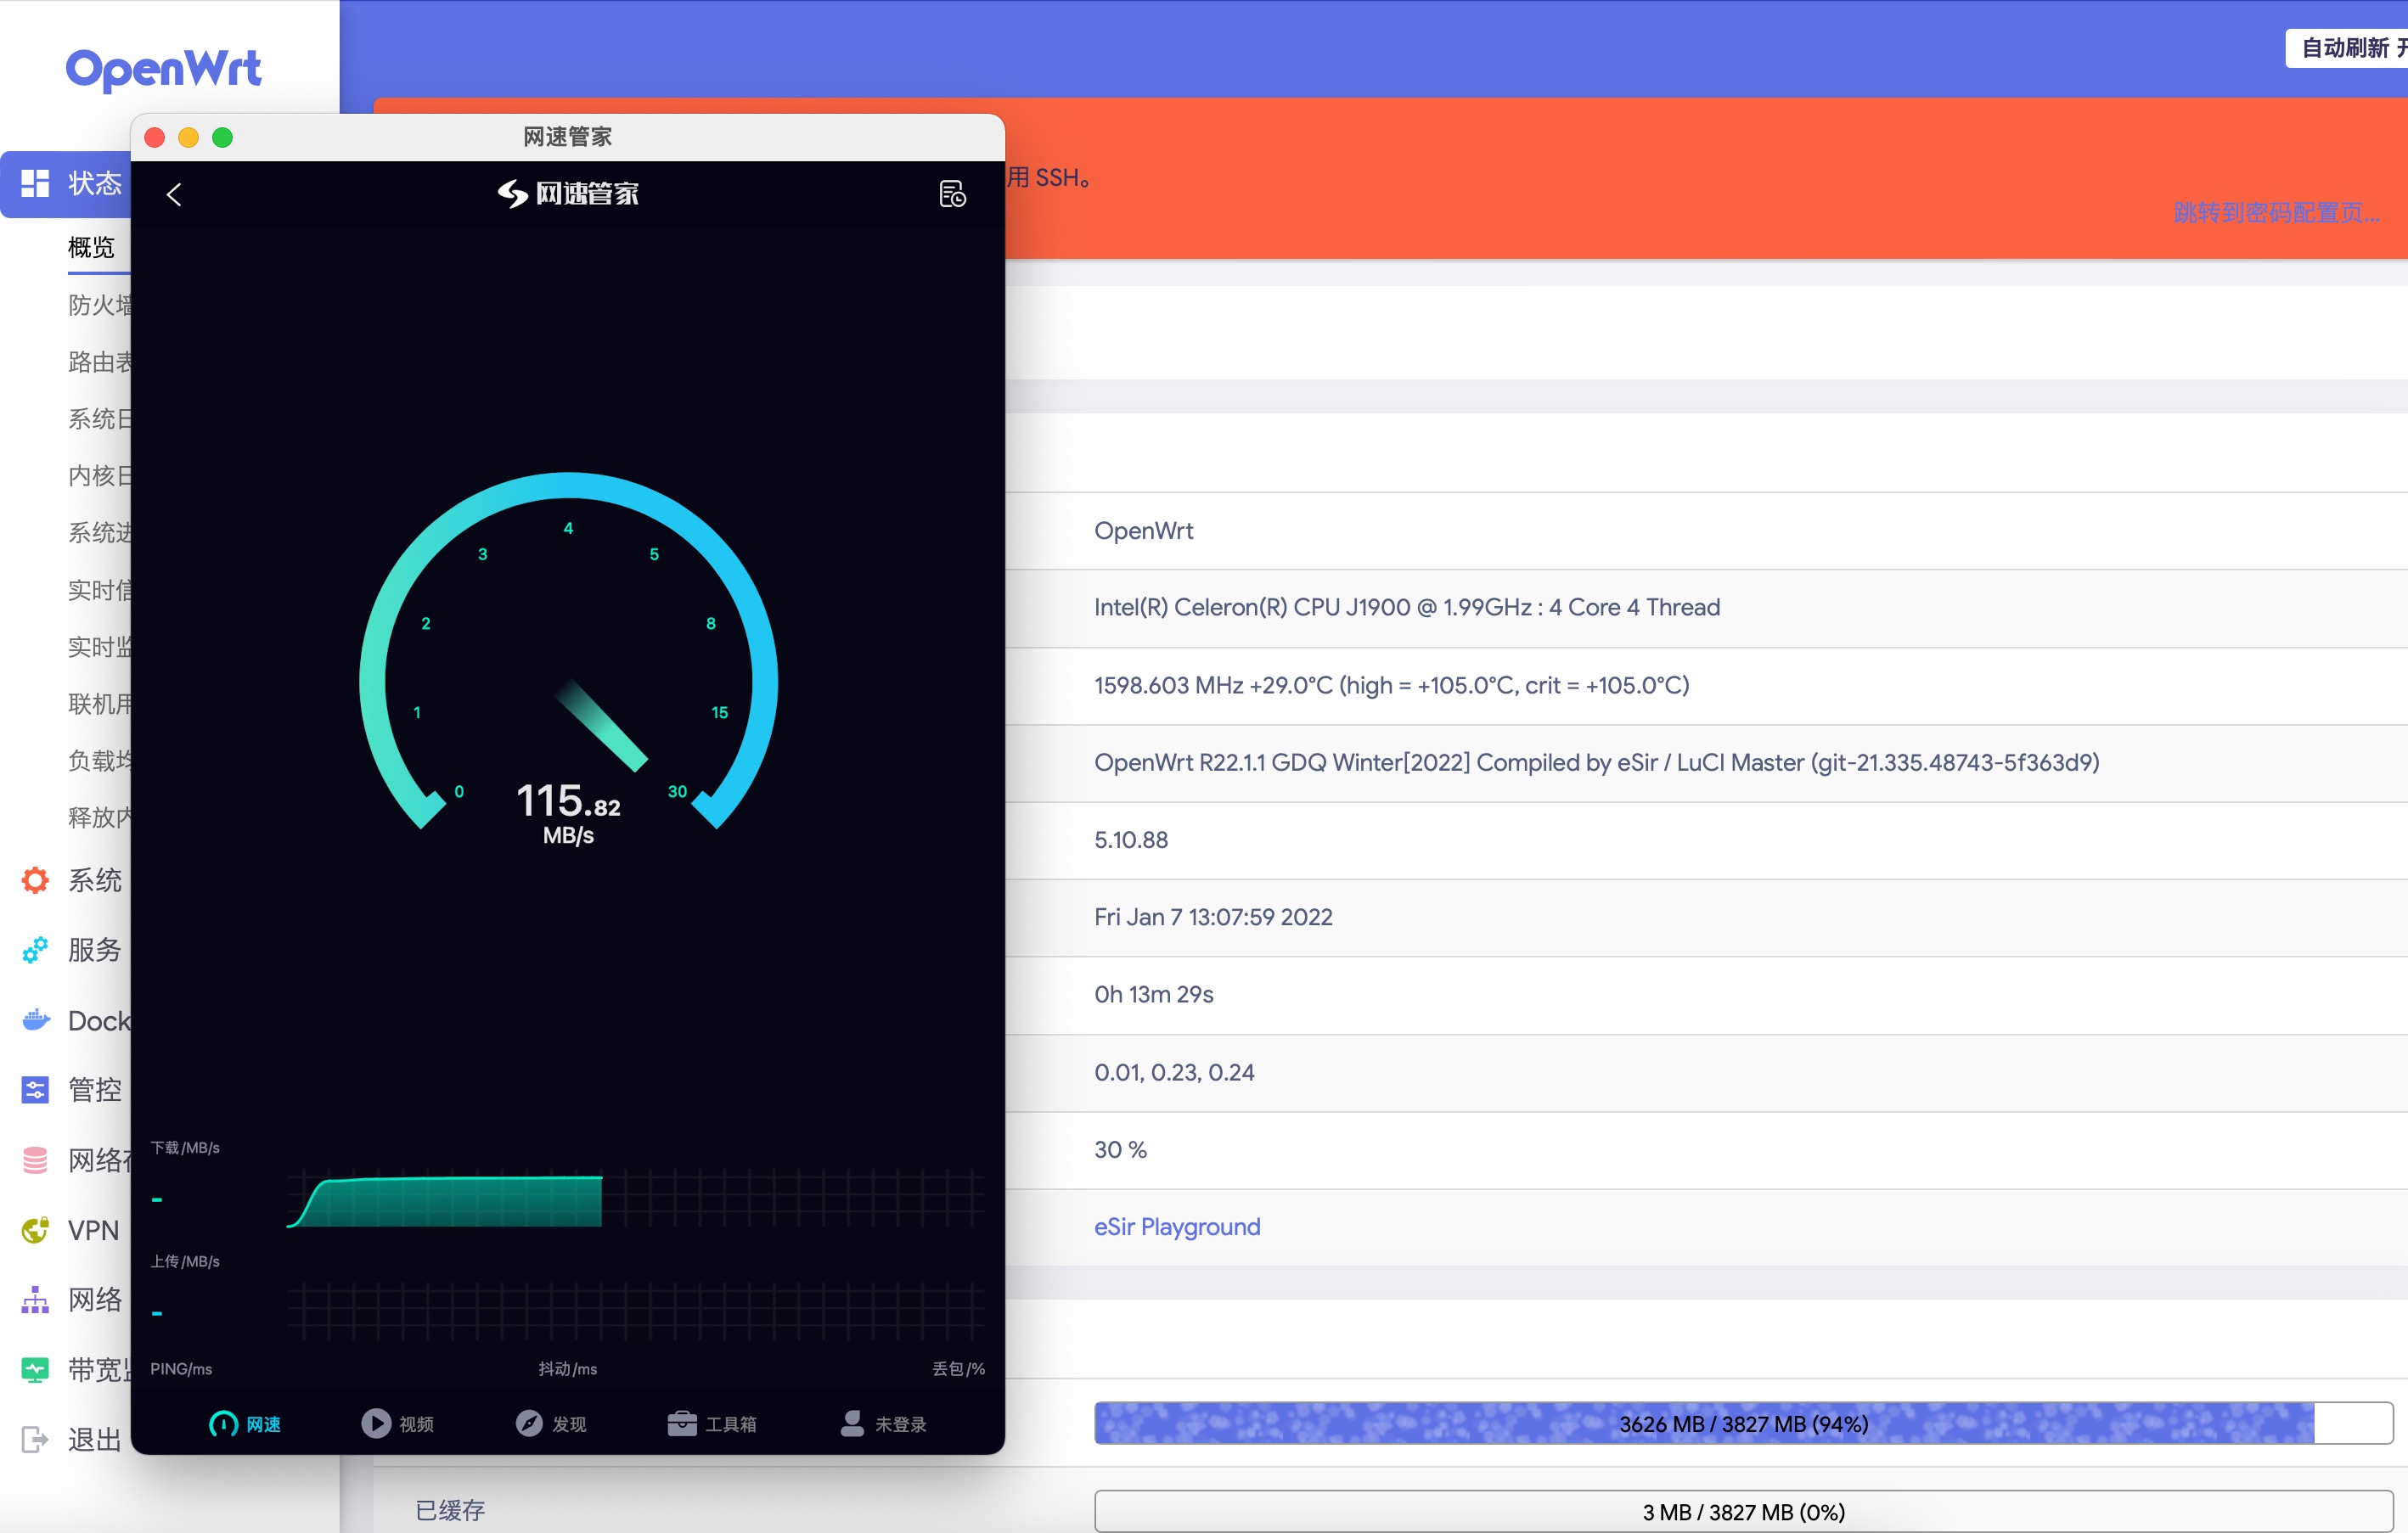2408x1533 pixels.
Task: Select the 网速 speed test tab
Action: (x=245, y=1423)
